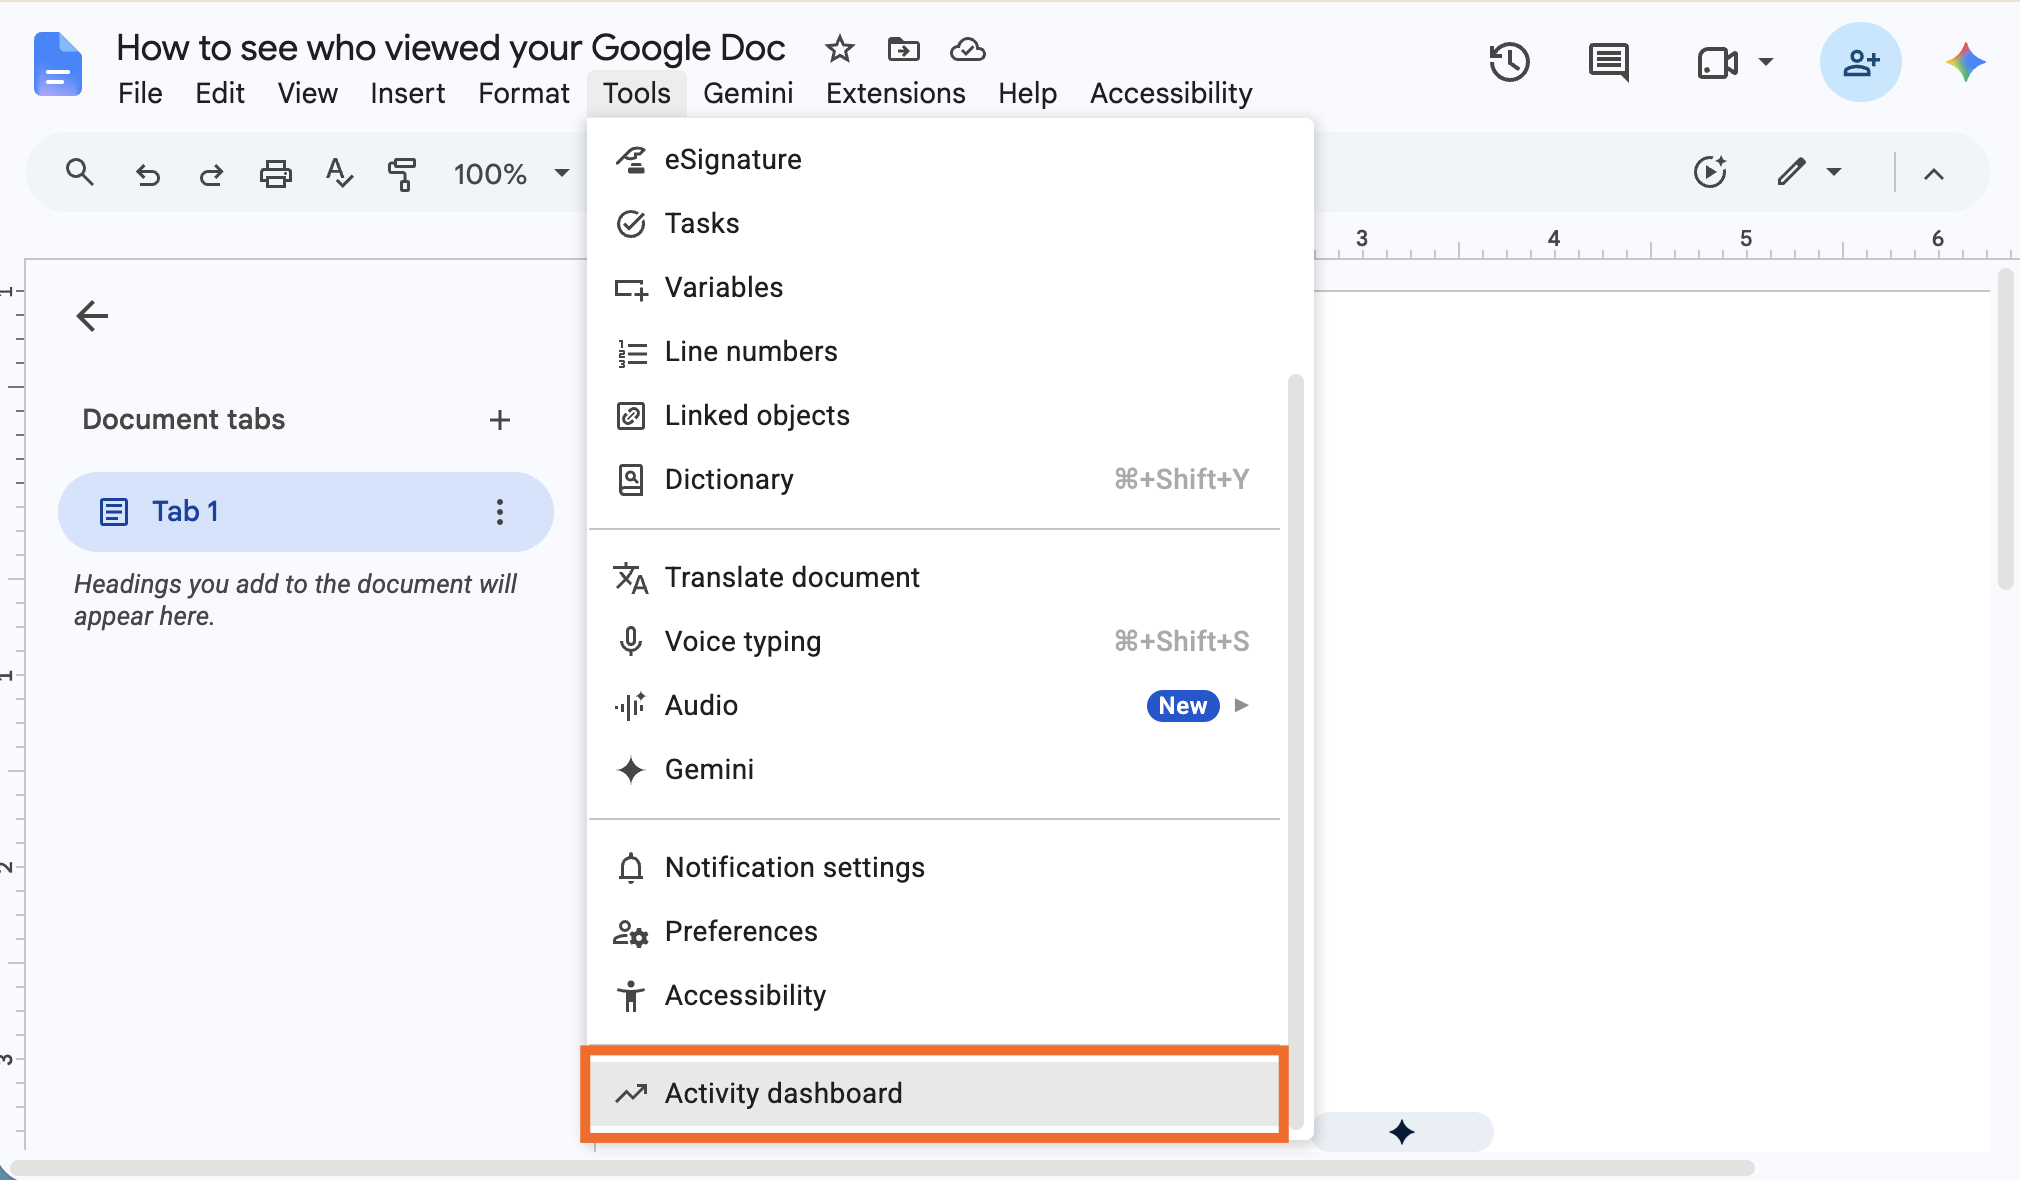This screenshot has width=2020, height=1180.
Task: Choose eSignature from Tools menu
Action: tap(934, 160)
